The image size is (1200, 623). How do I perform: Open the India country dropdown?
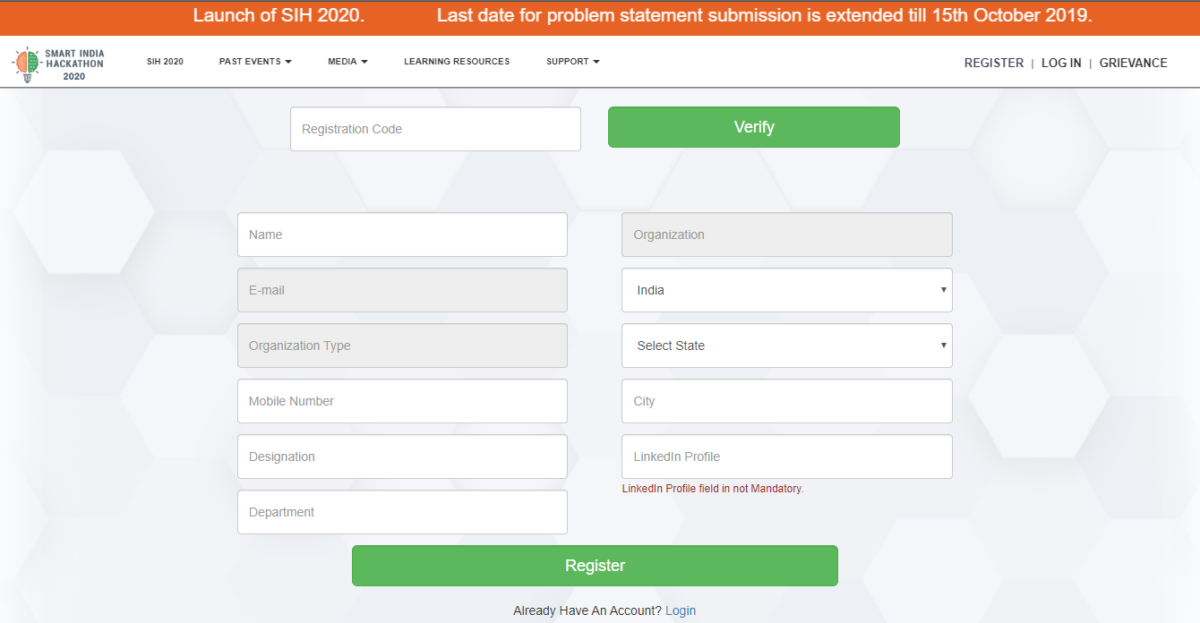click(x=787, y=290)
